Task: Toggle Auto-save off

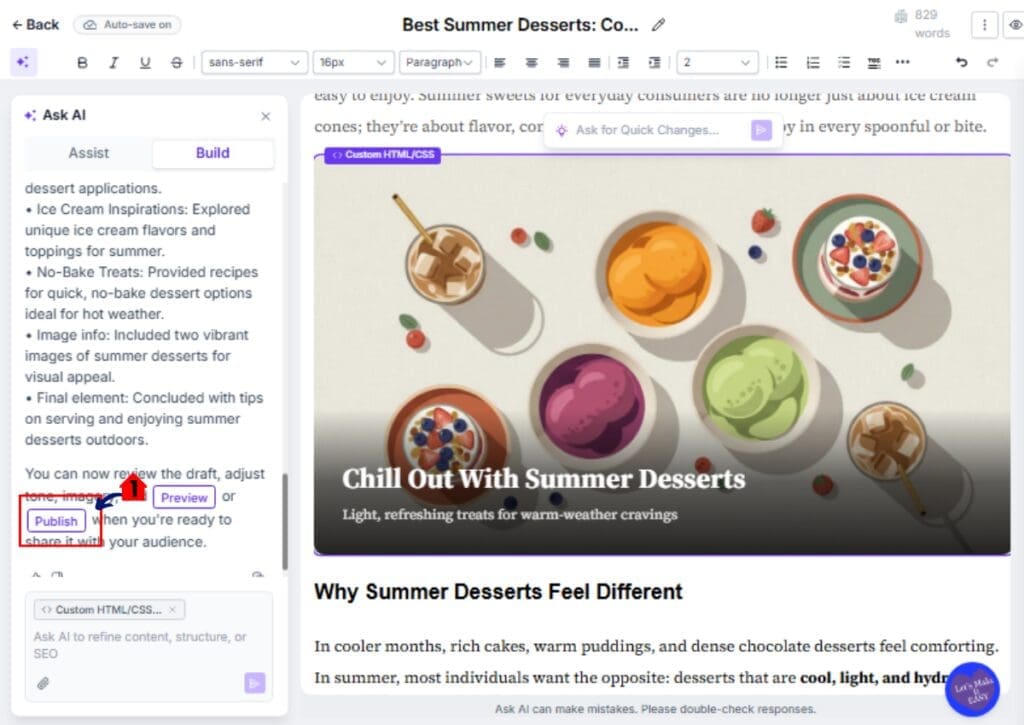Action: [x=127, y=24]
